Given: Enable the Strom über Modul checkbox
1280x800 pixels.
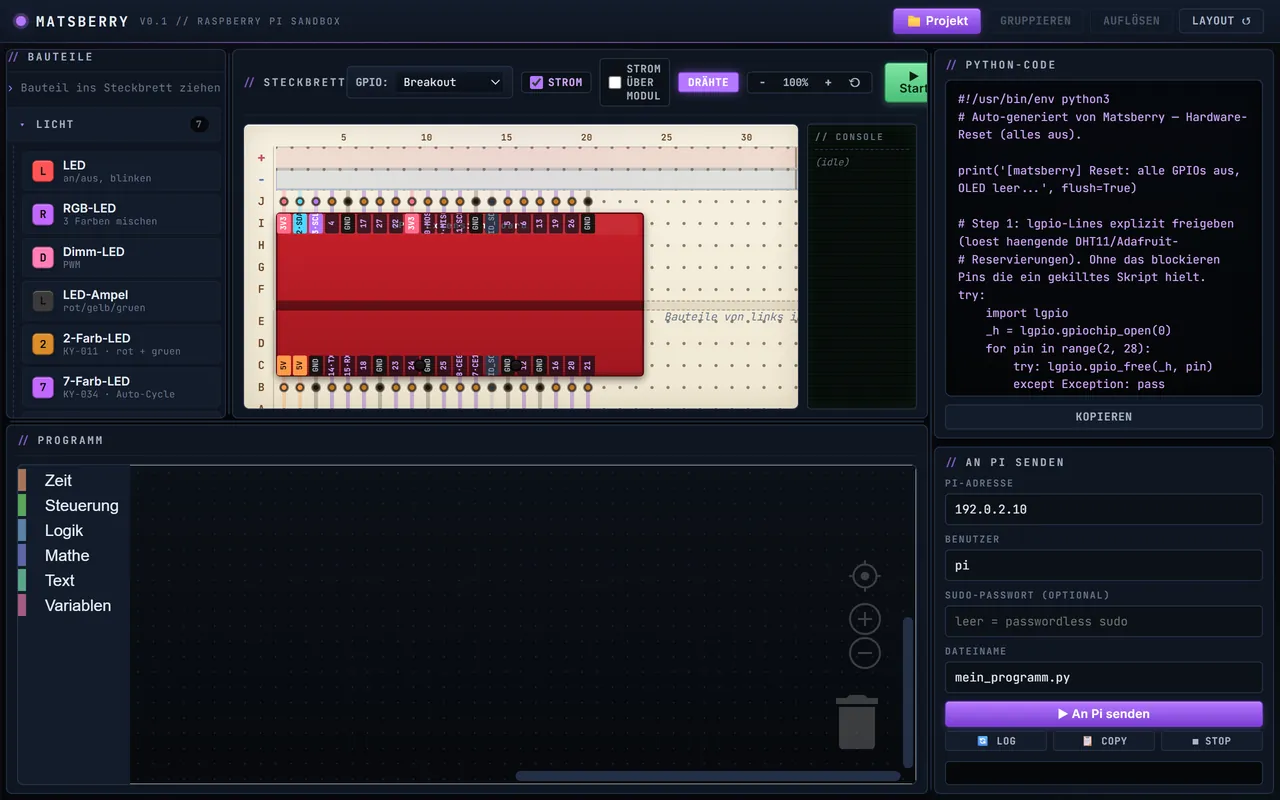Looking at the screenshot, I should 615,82.
